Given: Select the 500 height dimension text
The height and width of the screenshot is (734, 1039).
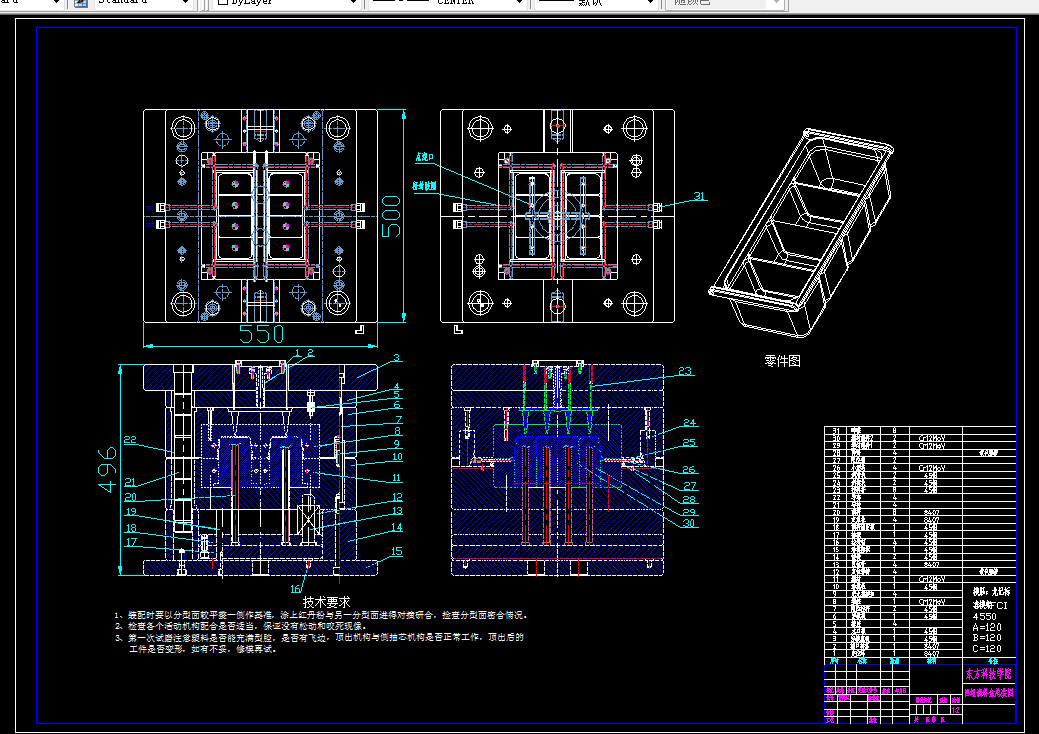Looking at the screenshot, I should pos(391,216).
